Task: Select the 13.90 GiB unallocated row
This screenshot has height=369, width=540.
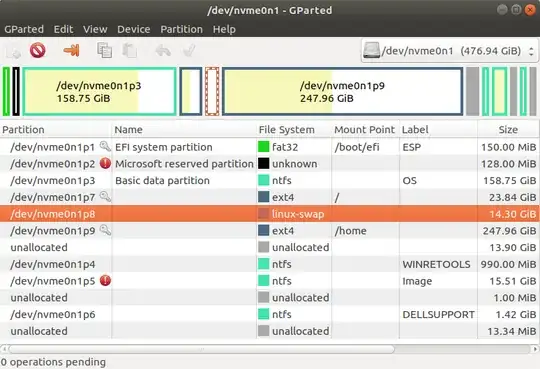Action: [x=270, y=247]
